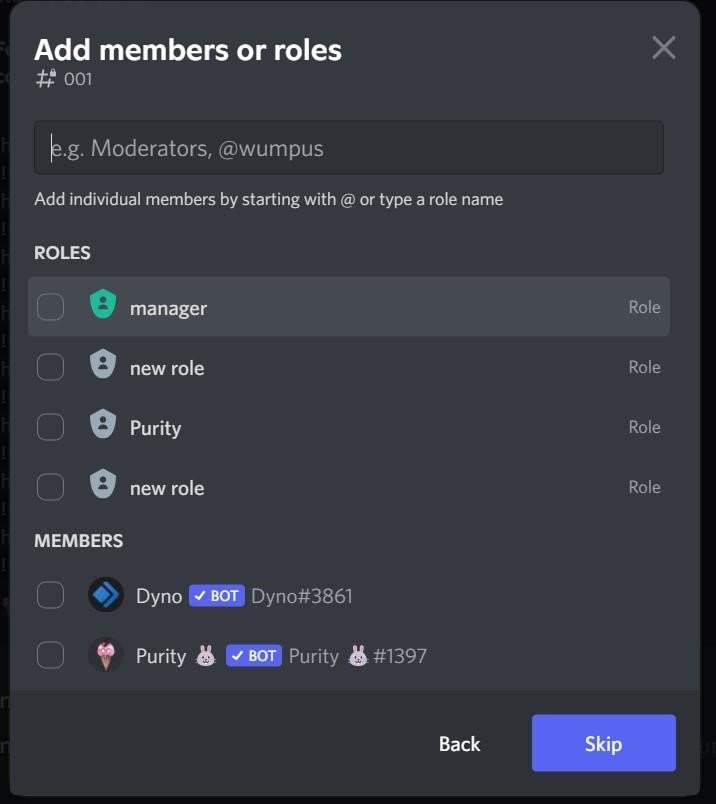Focus the Moderators, @wumpus search field

click(x=349, y=148)
